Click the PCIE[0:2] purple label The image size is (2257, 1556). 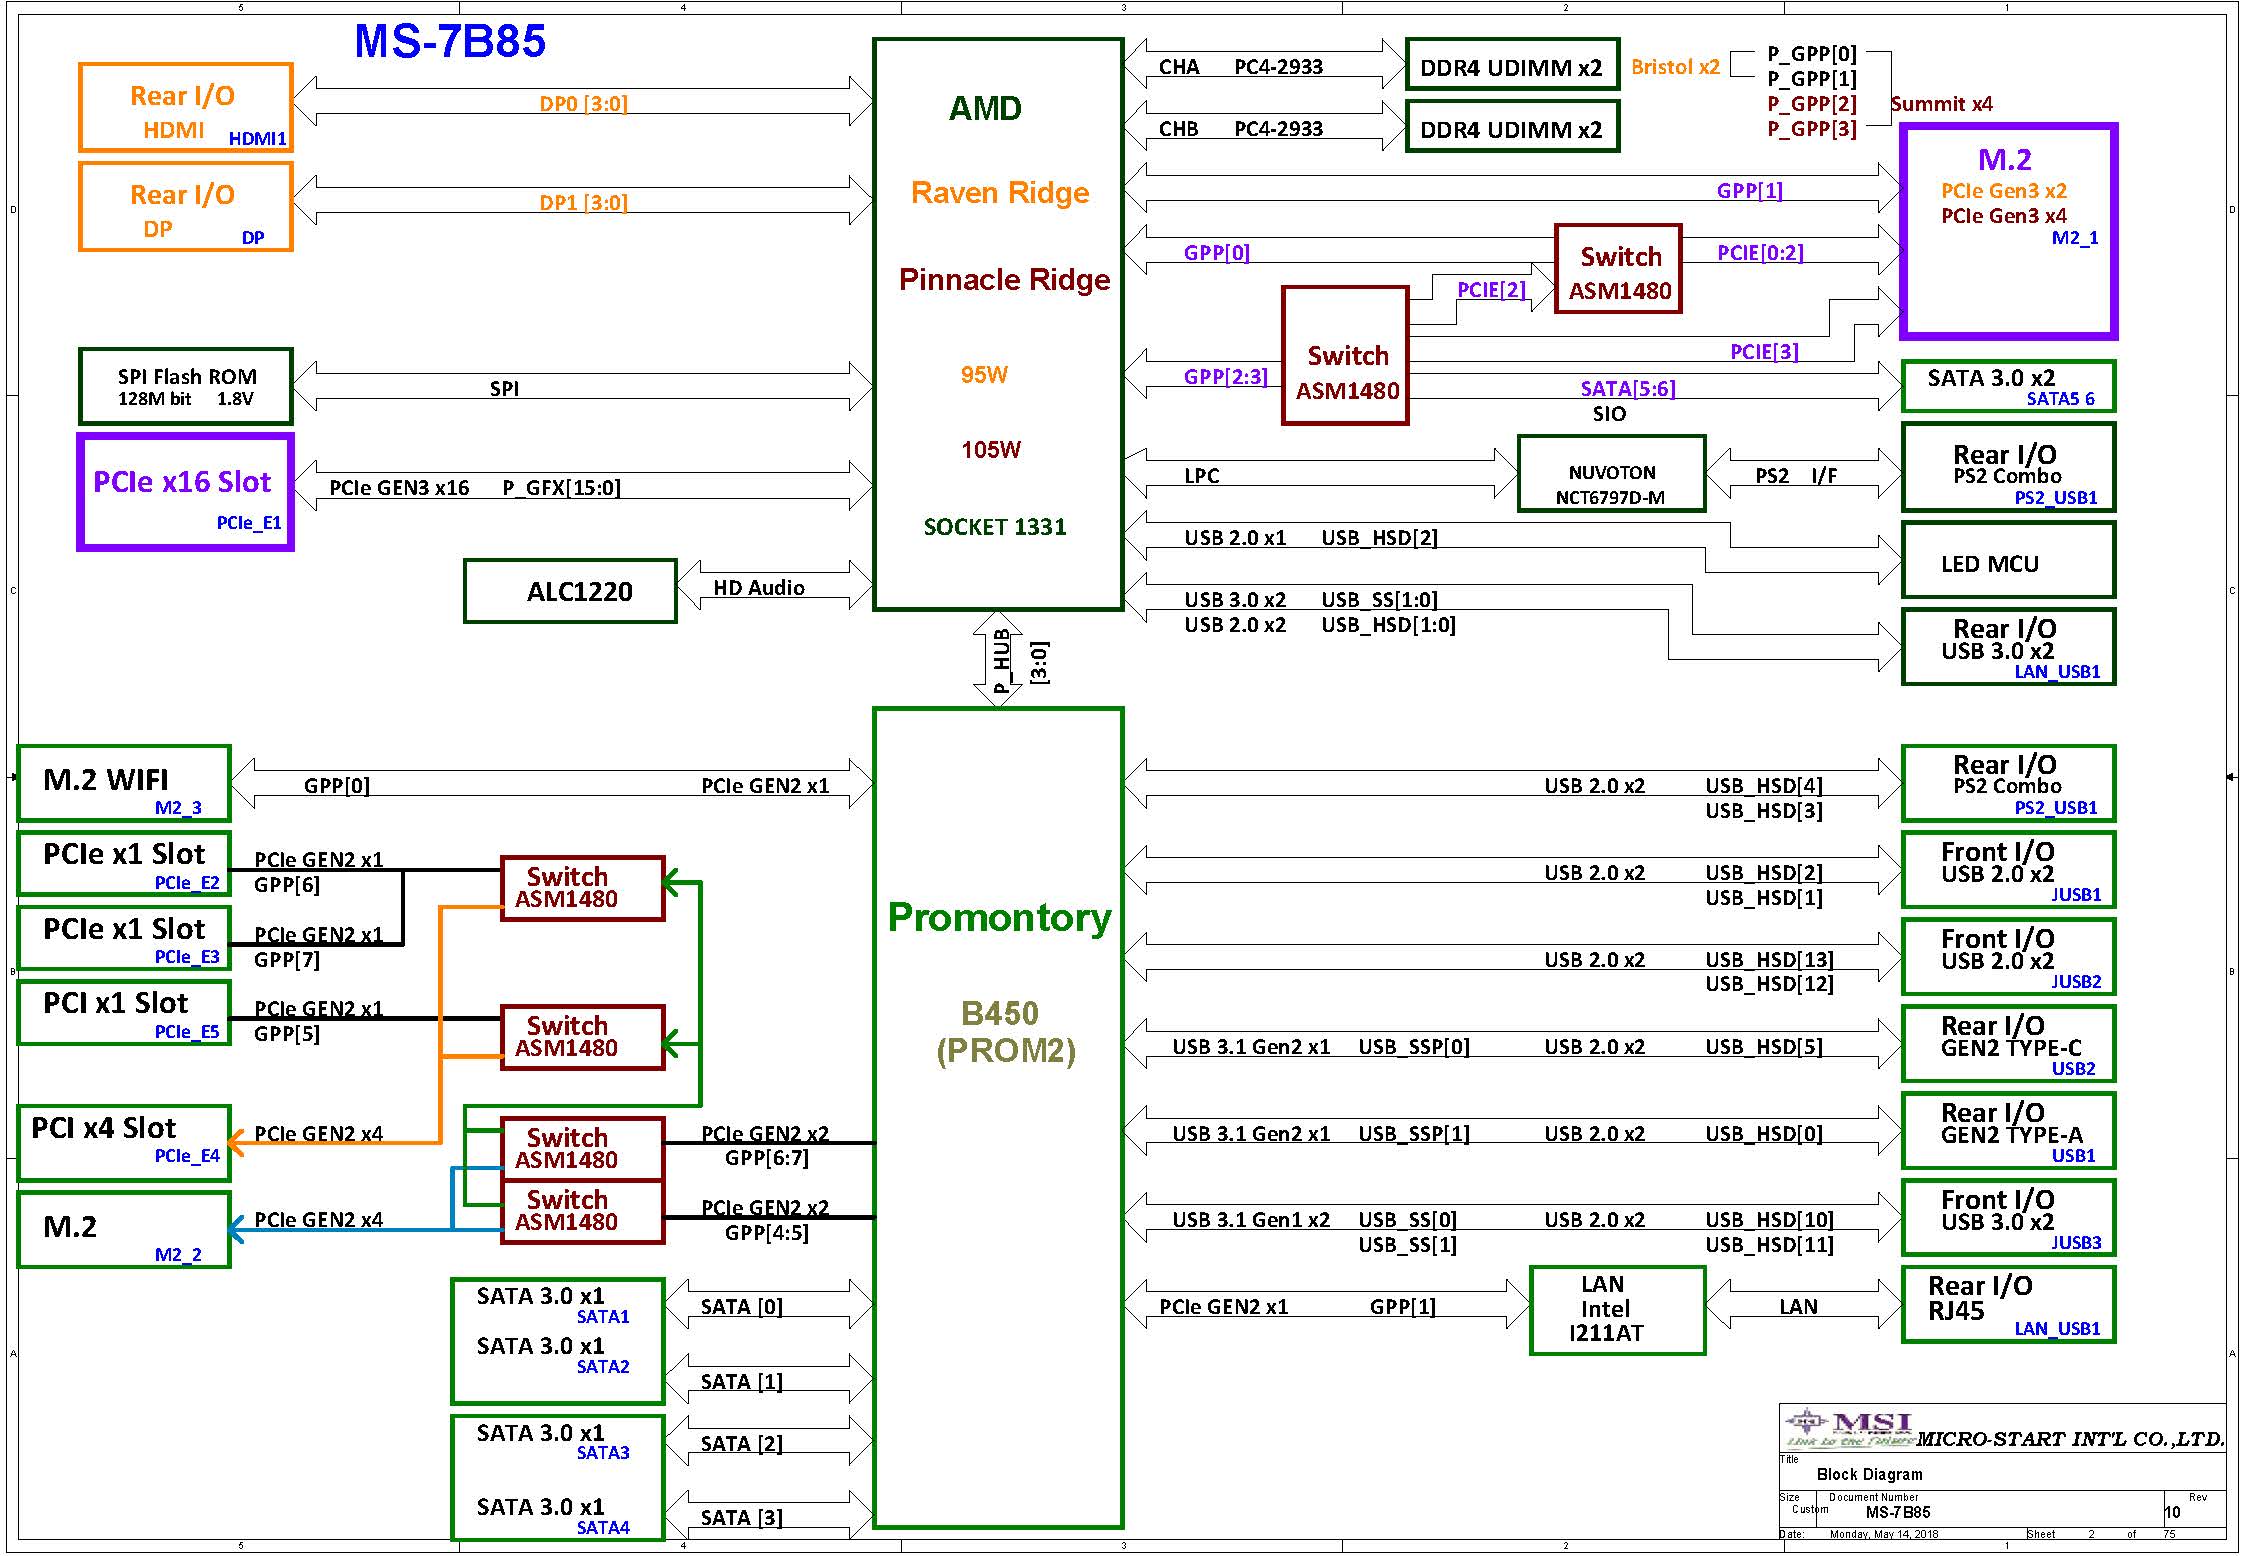click(x=1760, y=253)
